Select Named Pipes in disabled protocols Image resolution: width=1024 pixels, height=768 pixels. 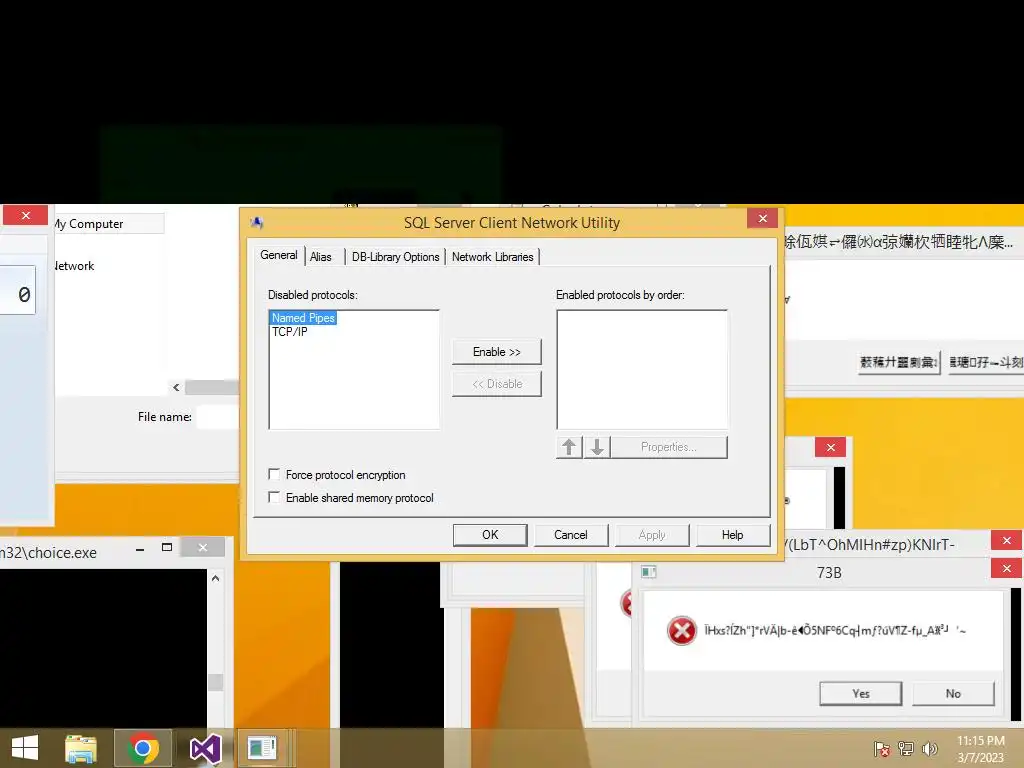tap(304, 318)
